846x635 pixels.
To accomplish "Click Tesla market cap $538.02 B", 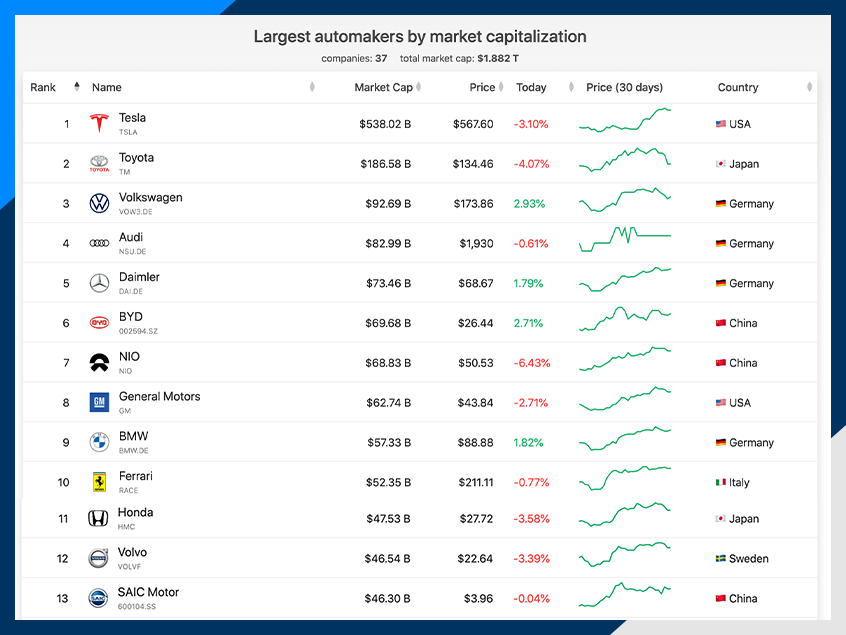I will [x=385, y=124].
